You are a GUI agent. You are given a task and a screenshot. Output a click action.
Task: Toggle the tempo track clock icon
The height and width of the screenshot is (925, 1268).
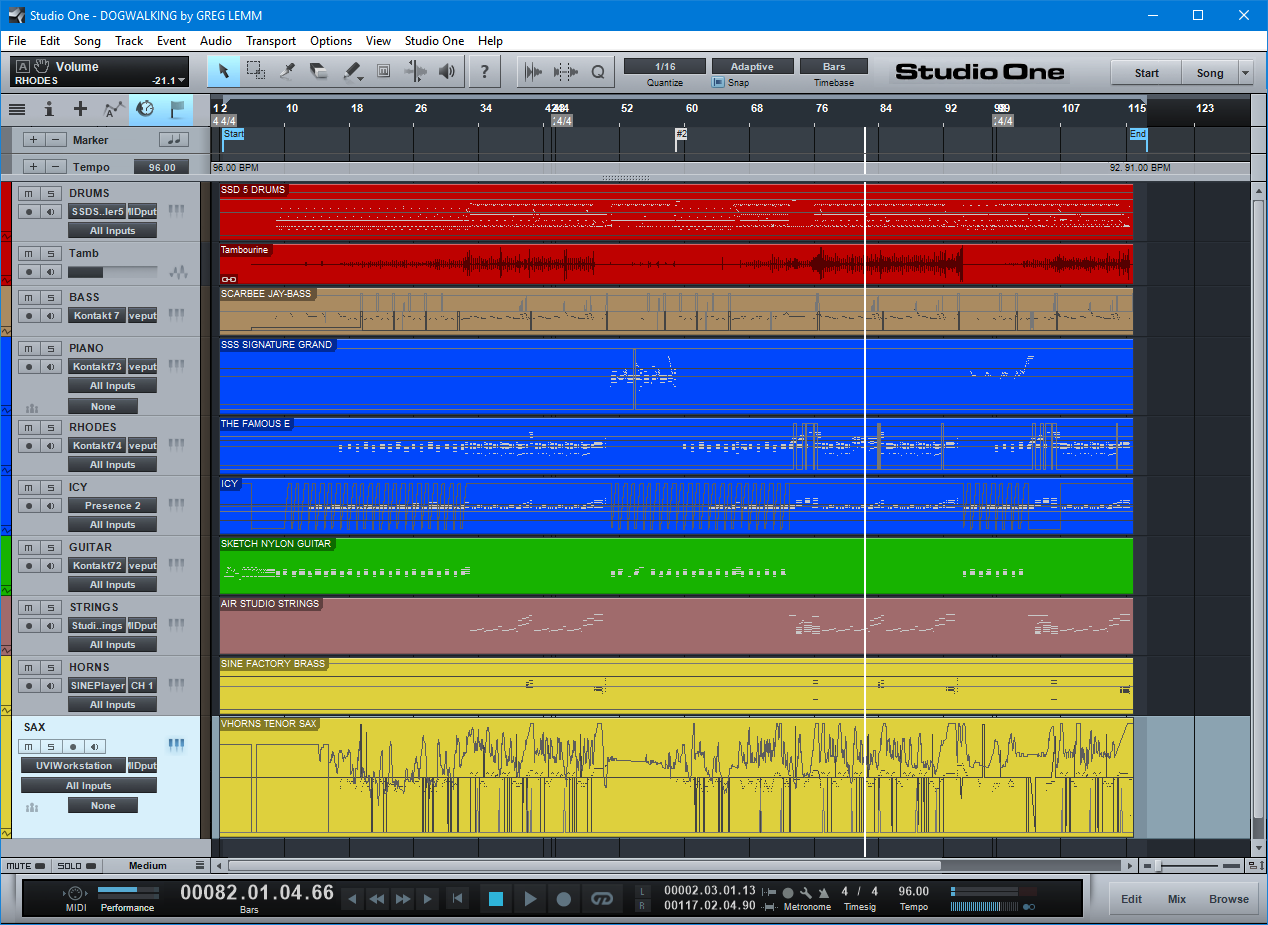point(145,109)
